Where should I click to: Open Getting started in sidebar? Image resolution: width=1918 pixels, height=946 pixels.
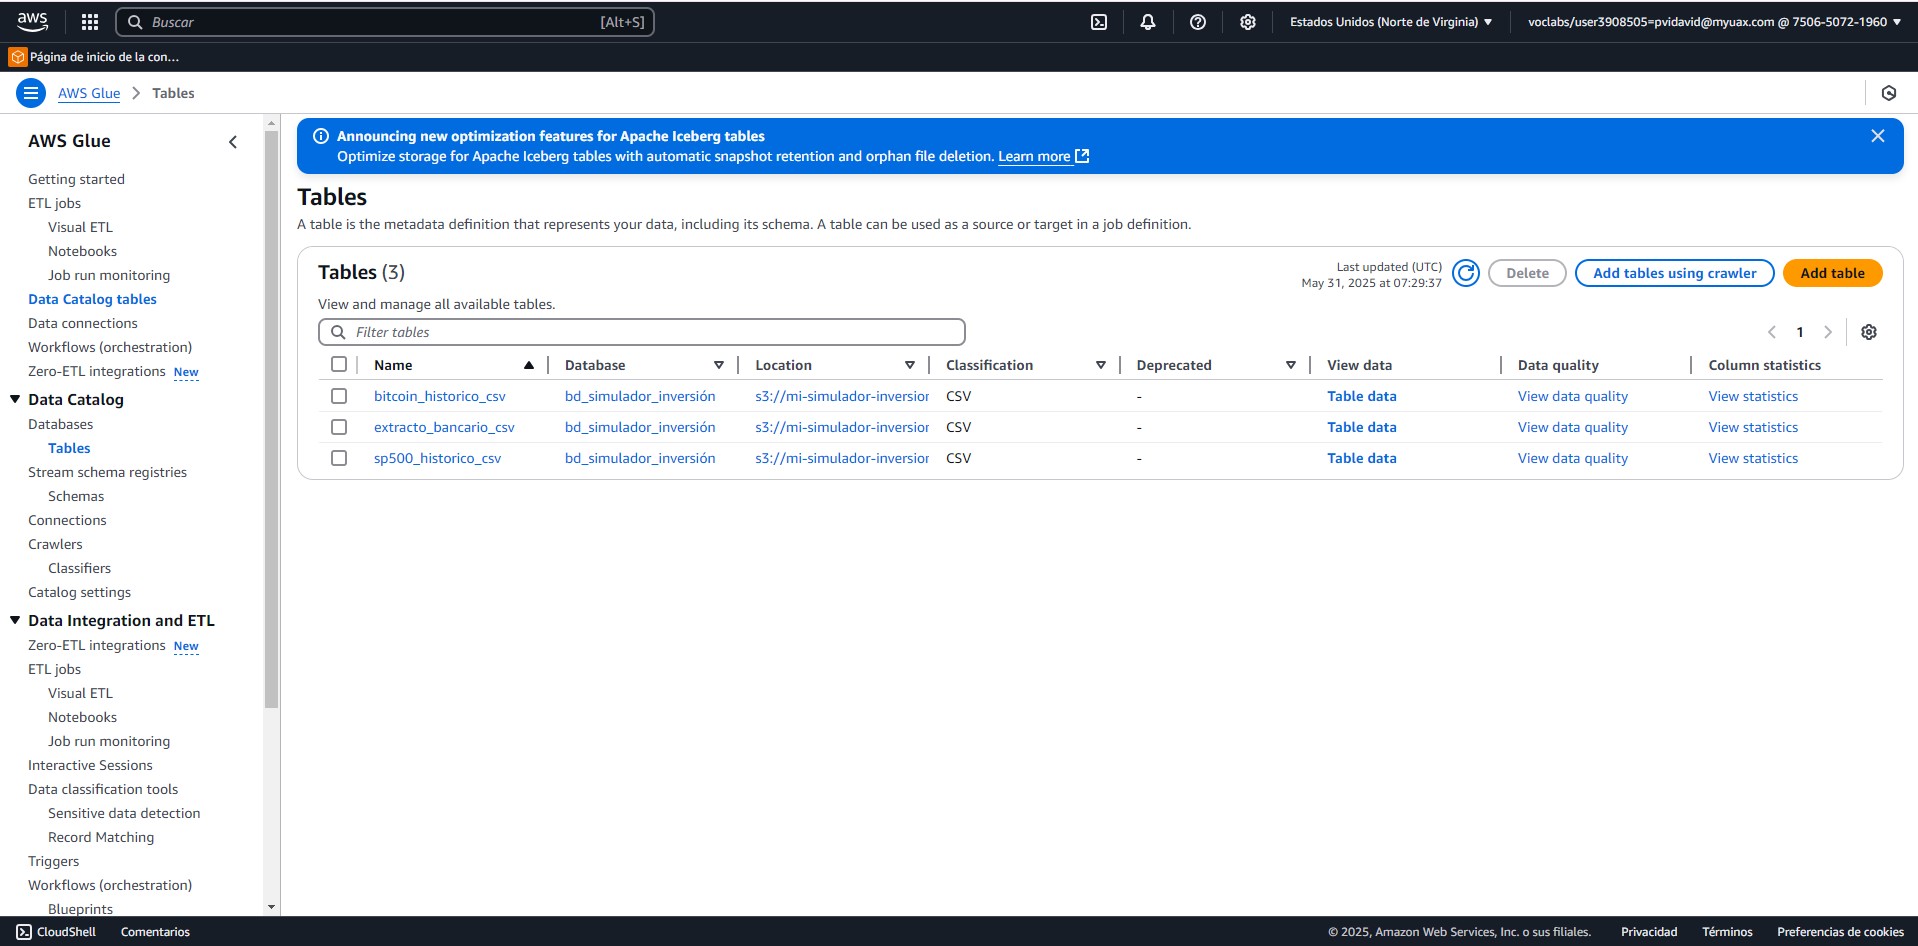tap(76, 179)
